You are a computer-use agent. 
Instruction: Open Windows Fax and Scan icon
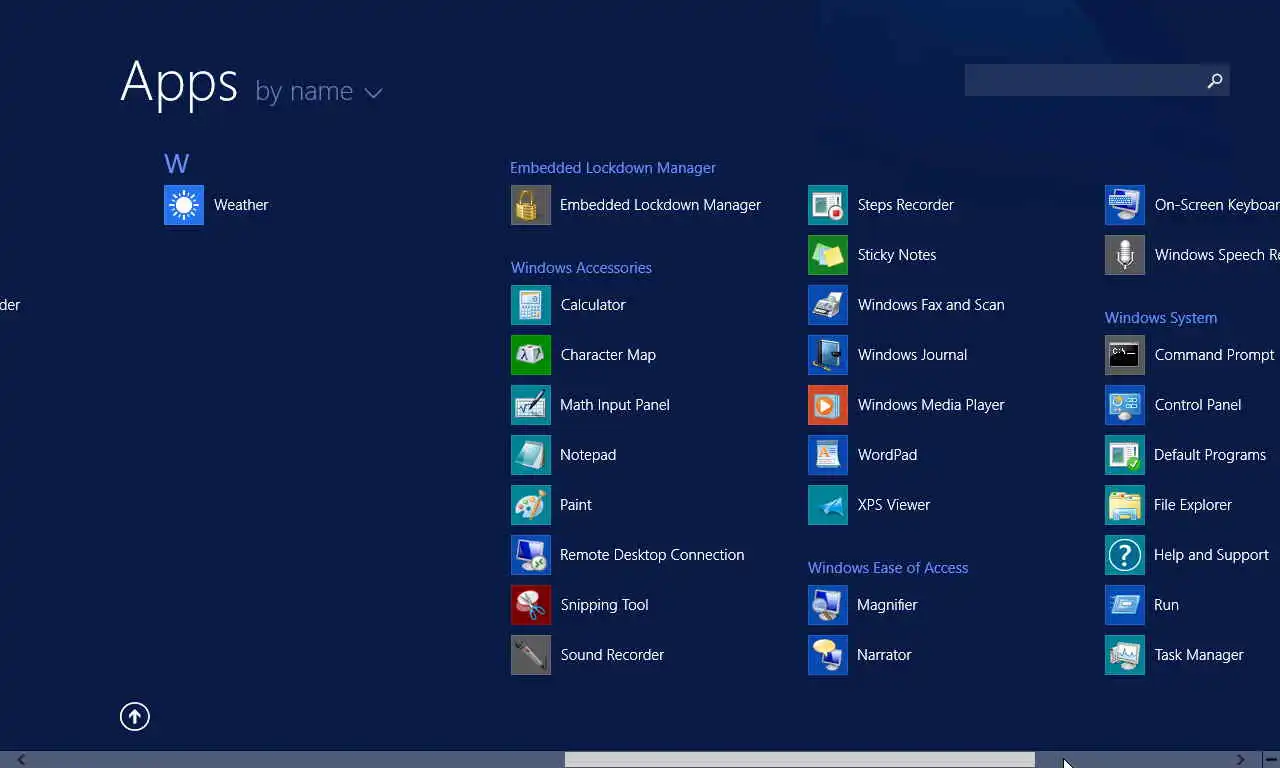(828, 305)
